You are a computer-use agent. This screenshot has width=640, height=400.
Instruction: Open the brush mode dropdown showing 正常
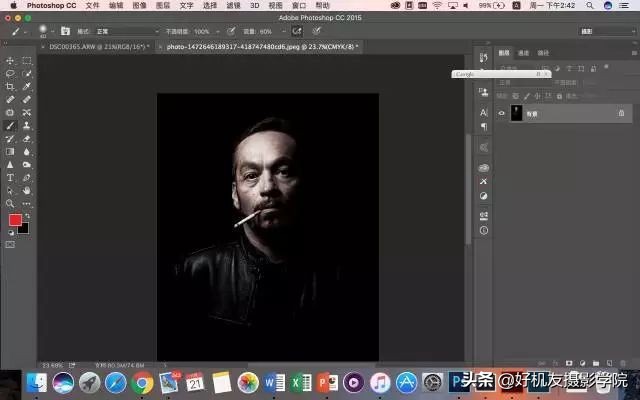pos(128,31)
